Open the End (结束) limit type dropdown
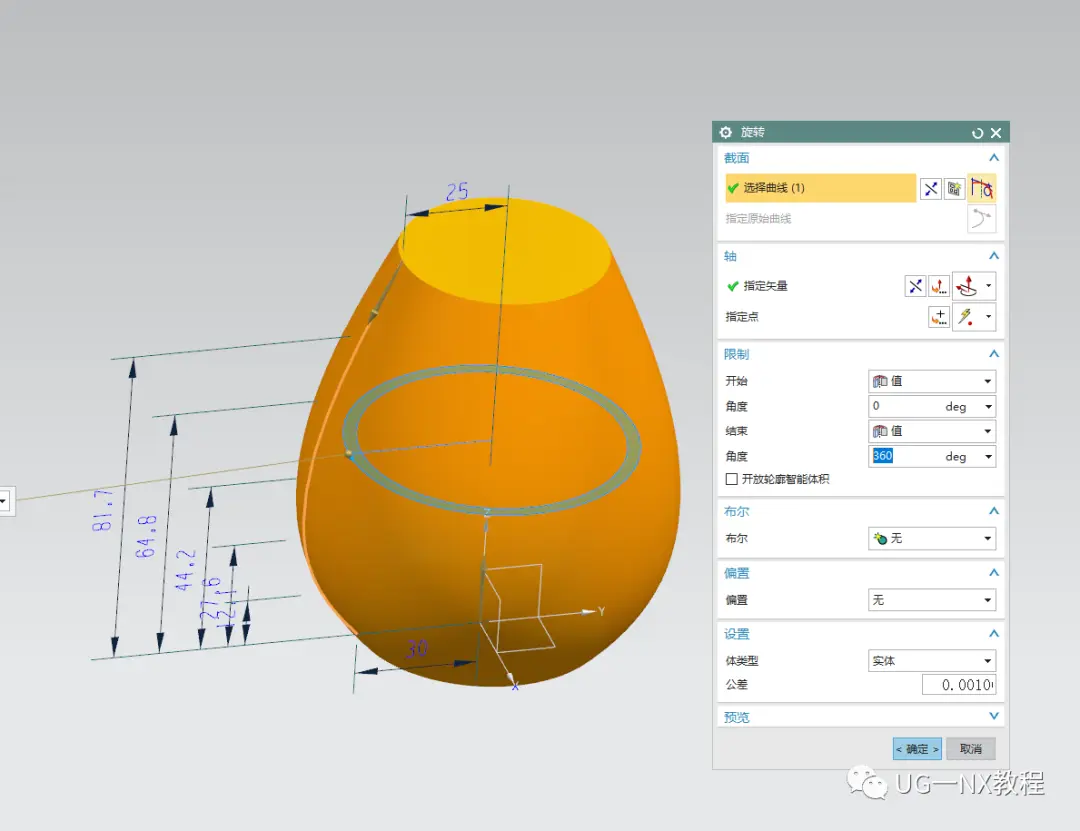Viewport: 1080px width, 831px height. click(x=932, y=431)
